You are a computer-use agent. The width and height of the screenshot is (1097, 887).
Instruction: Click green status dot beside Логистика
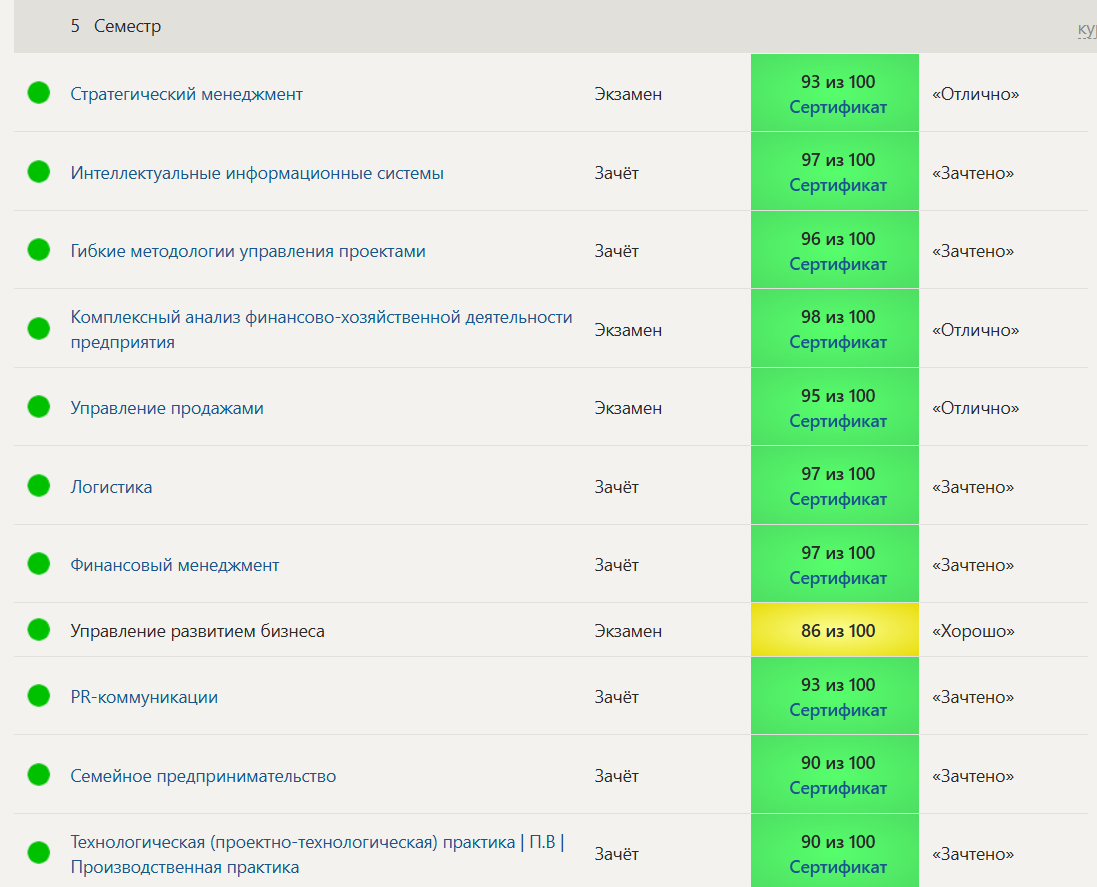pyautogui.click(x=38, y=486)
